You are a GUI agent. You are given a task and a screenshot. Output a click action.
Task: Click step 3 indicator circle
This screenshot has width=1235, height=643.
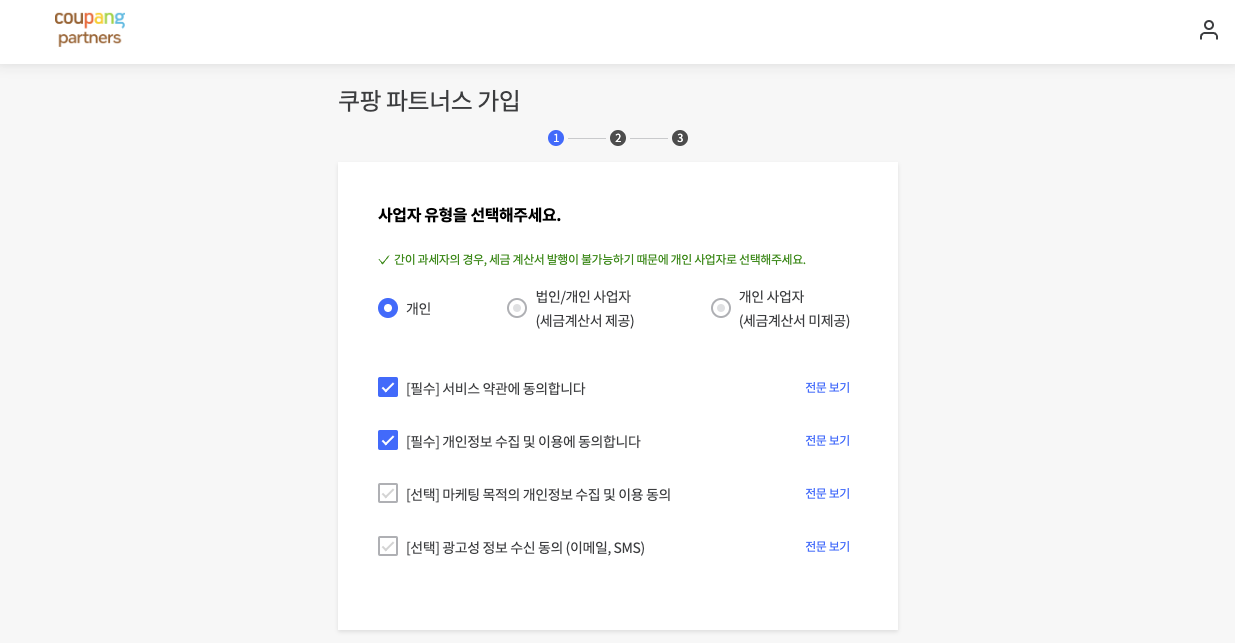pos(680,138)
